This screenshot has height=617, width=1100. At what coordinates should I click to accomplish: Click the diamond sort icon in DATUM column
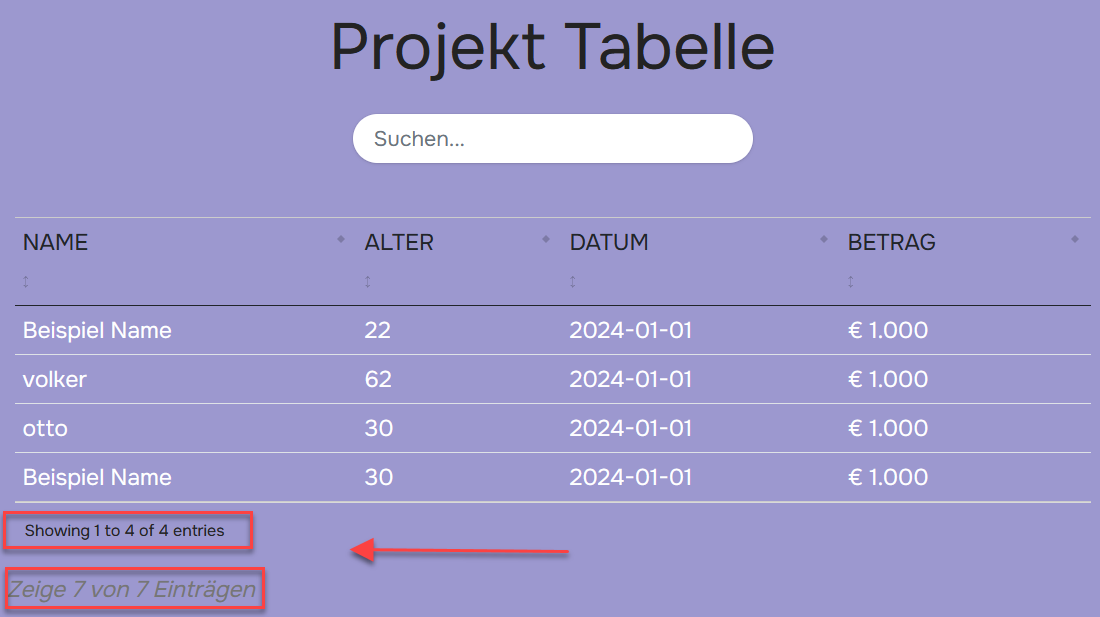click(824, 239)
